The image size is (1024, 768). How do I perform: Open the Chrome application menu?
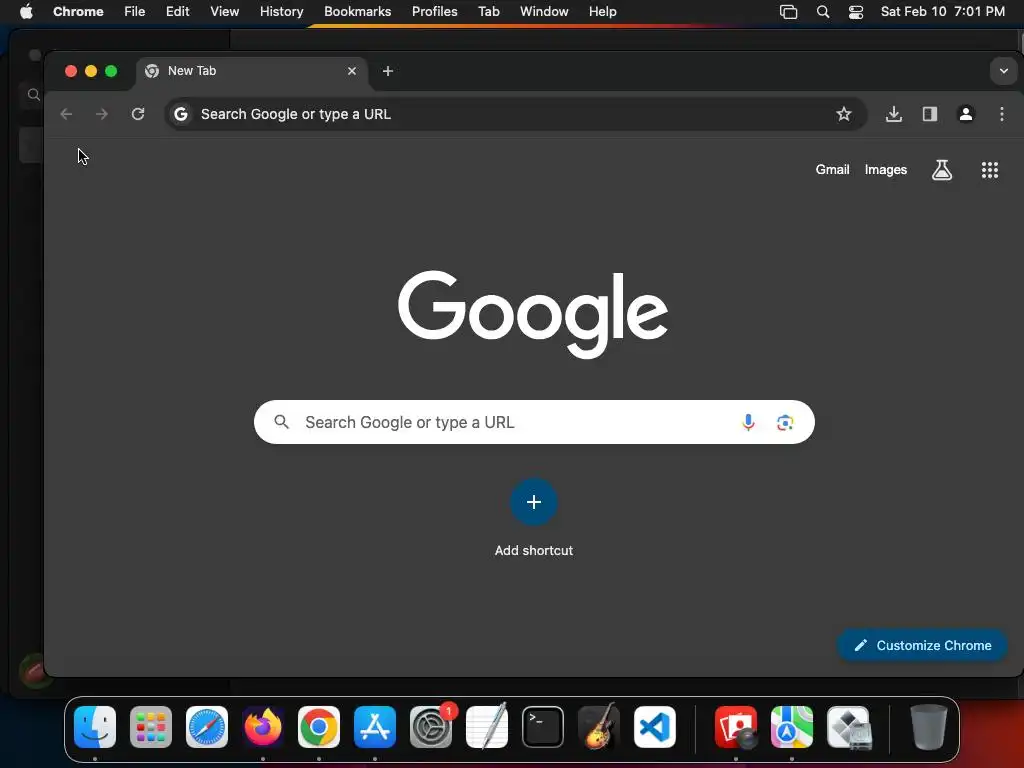[x=78, y=12]
